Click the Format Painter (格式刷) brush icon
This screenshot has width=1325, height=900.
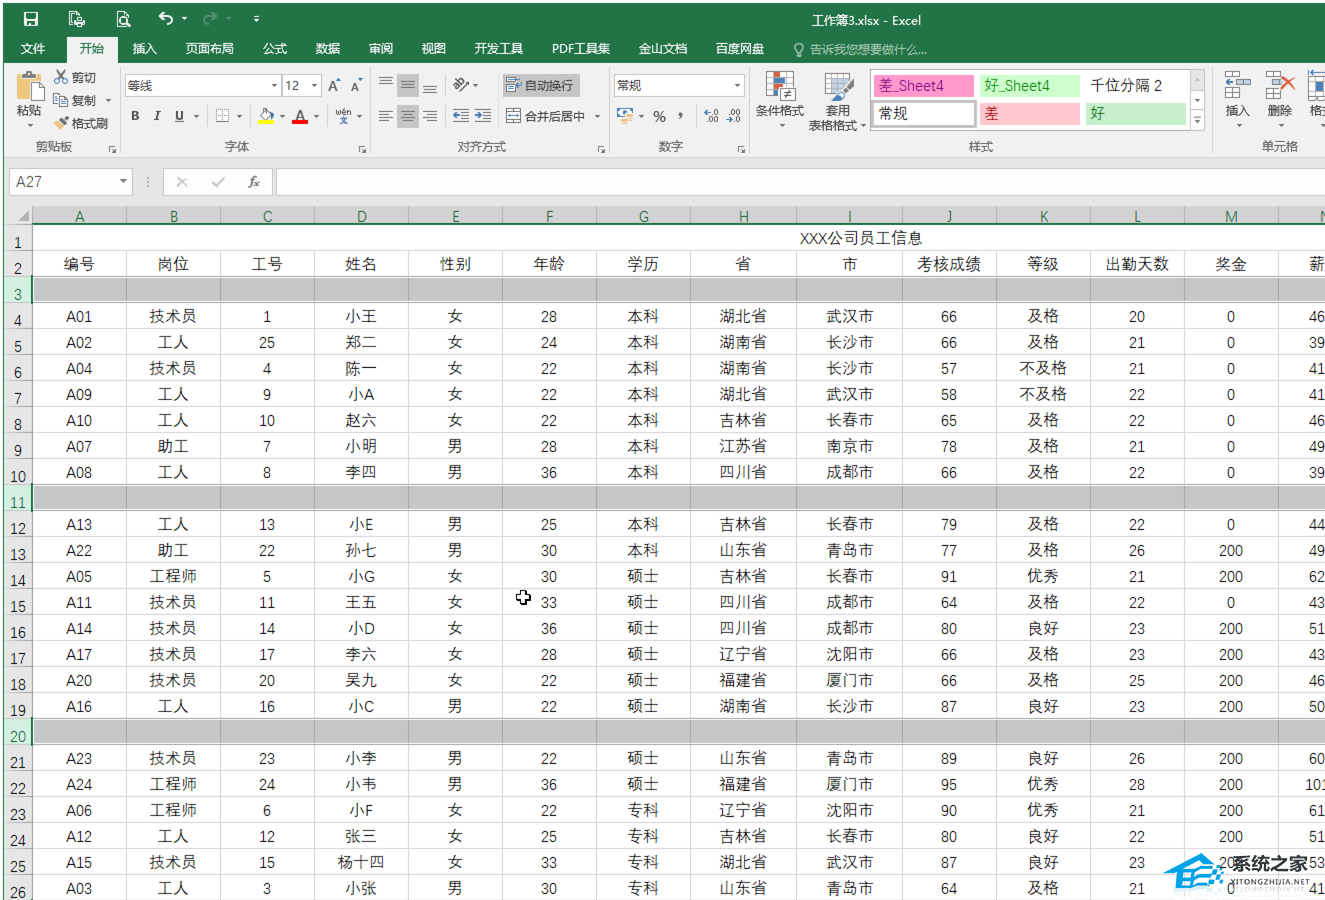62,123
